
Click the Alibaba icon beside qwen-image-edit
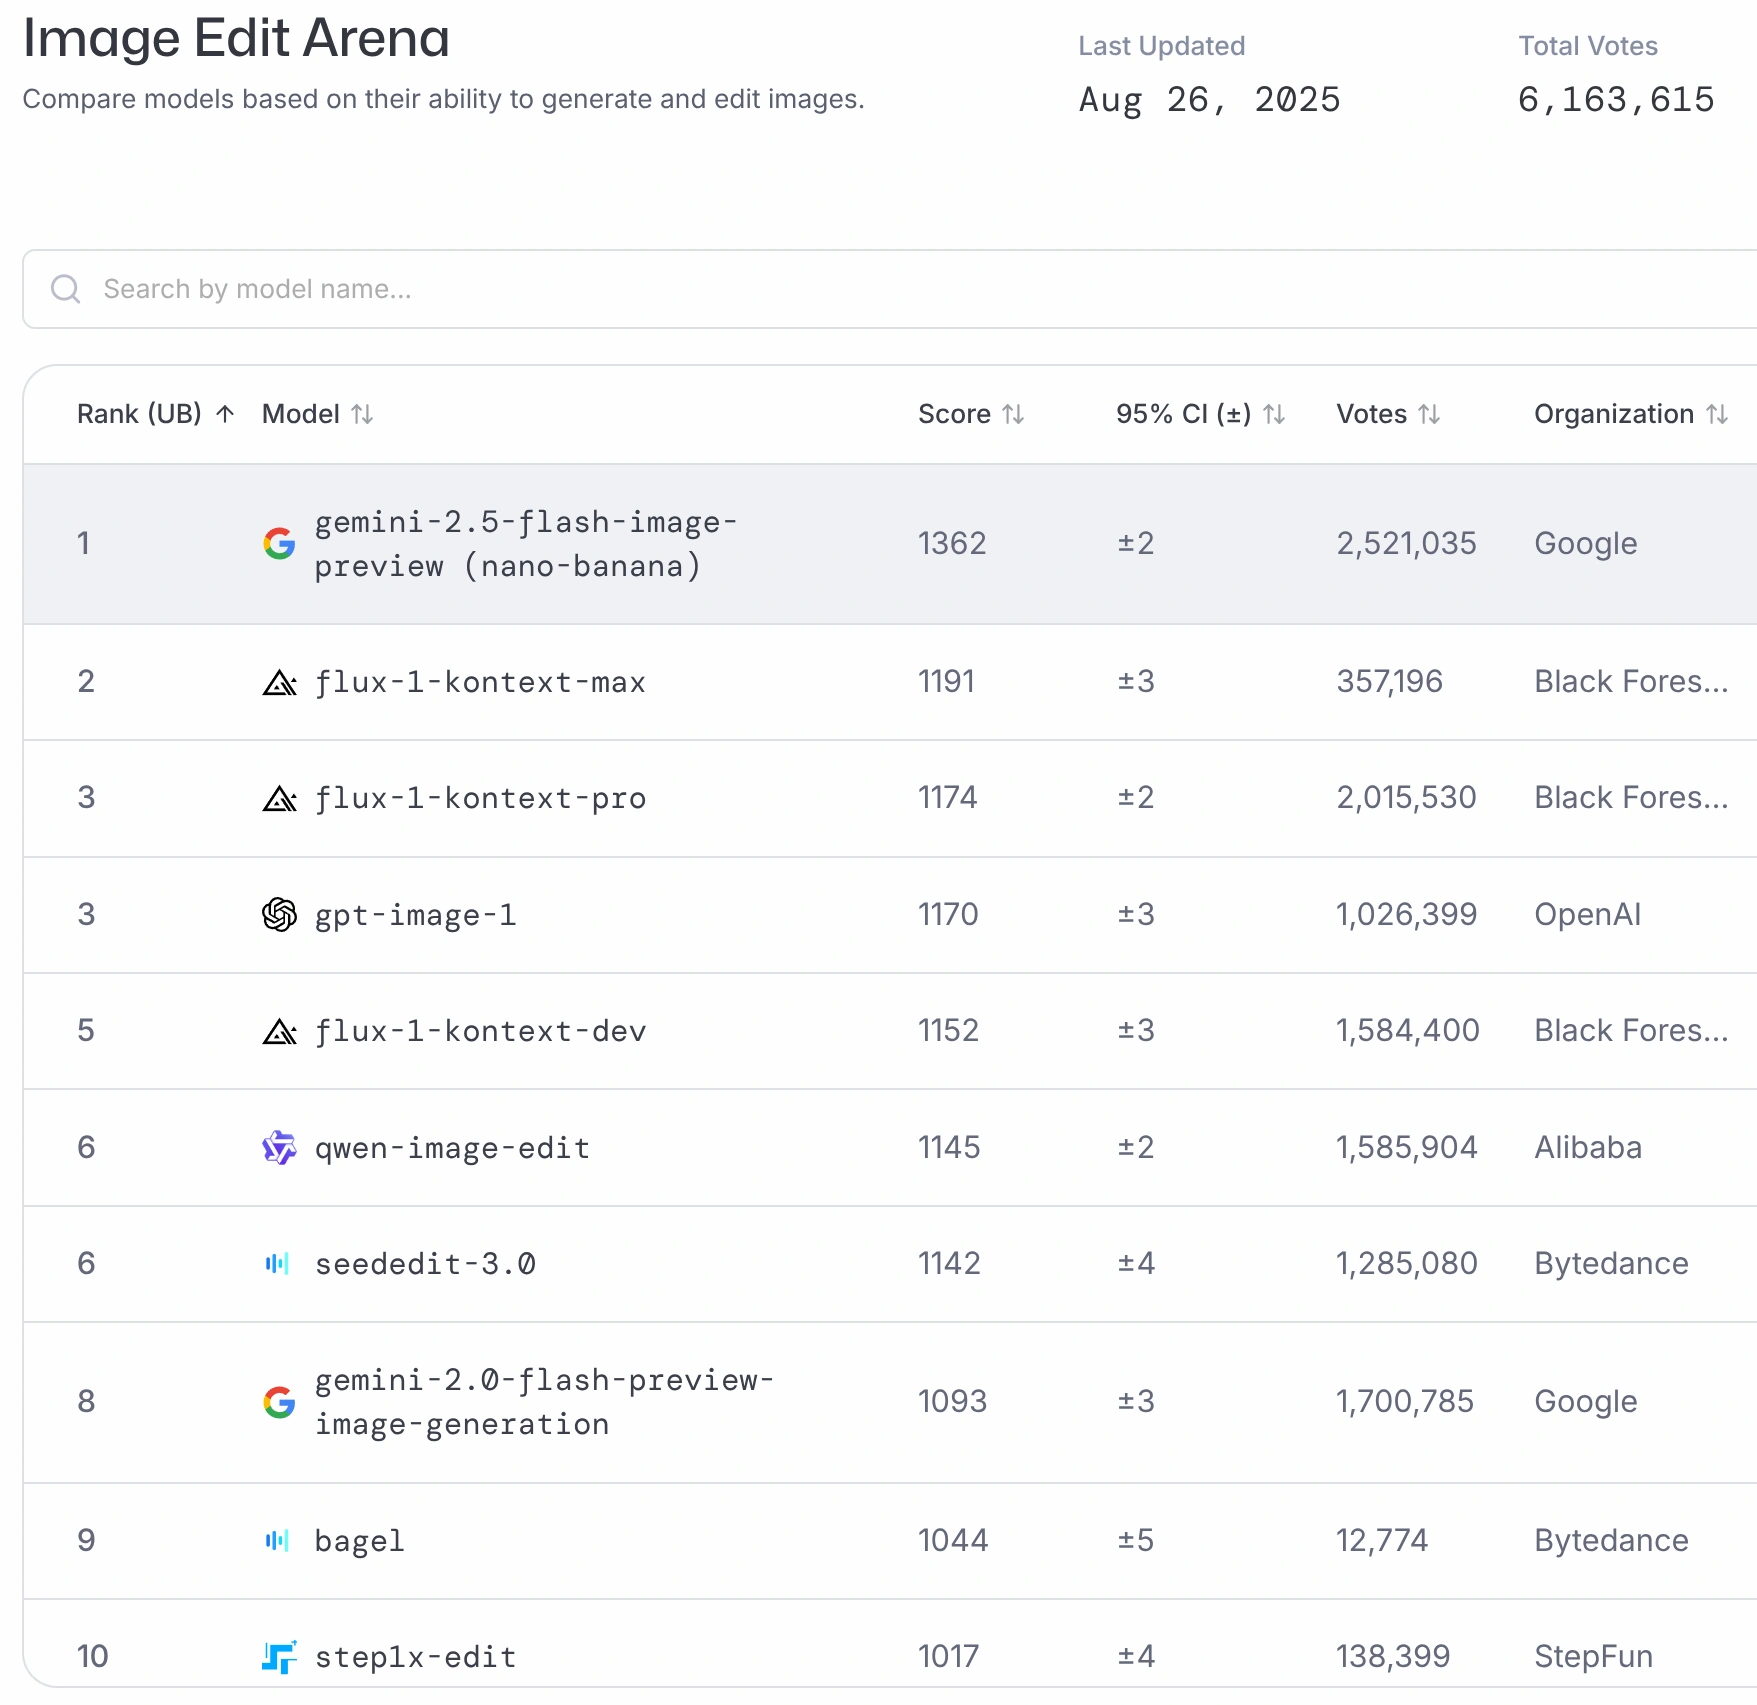277,1147
